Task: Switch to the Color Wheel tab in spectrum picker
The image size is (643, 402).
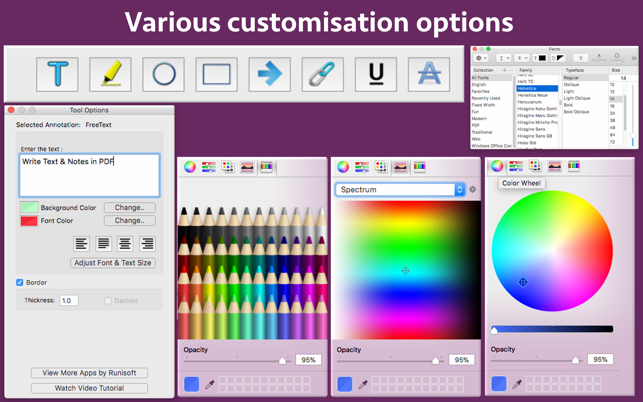Action: coord(343,167)
